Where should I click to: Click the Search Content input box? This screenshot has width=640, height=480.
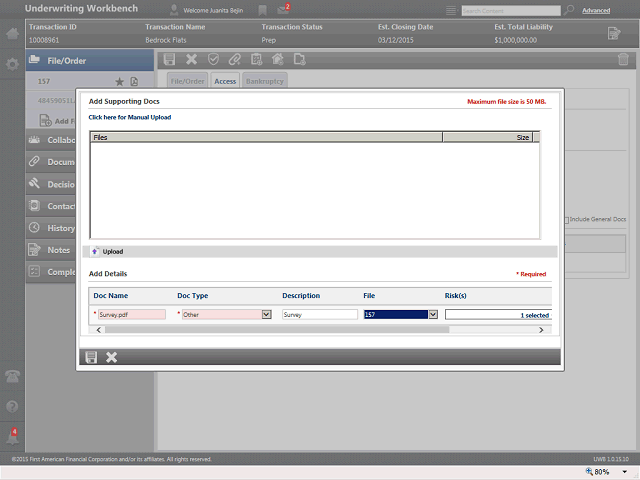[x=511, y=11]
